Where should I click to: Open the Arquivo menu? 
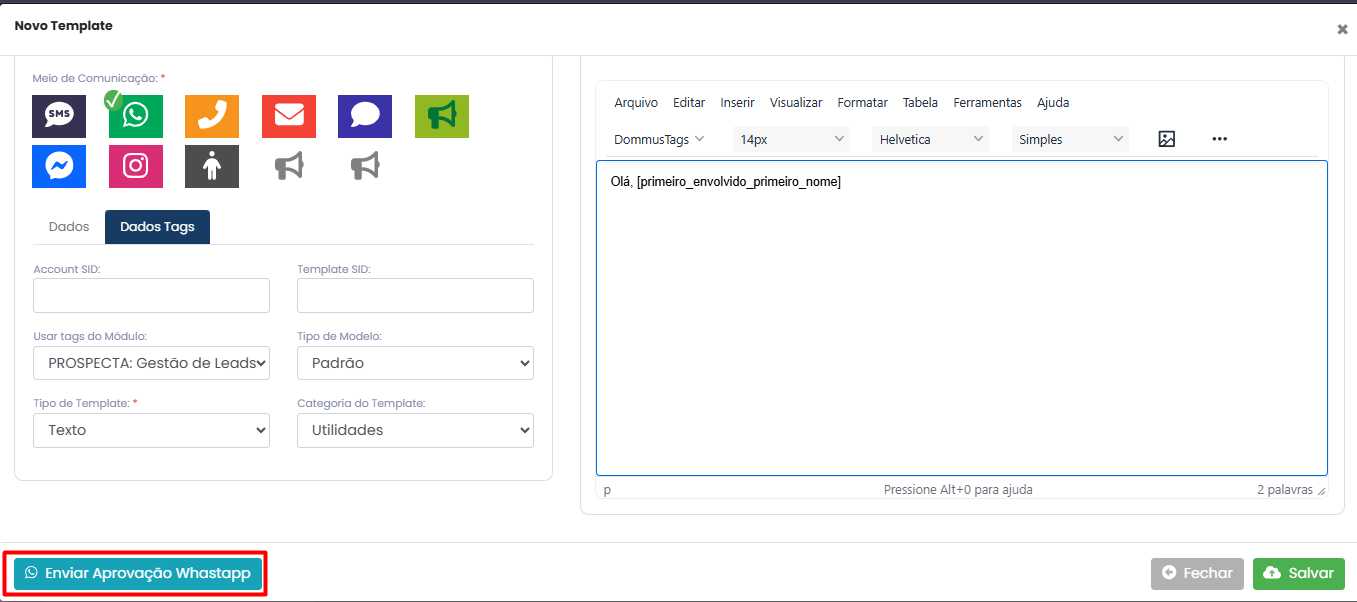click(x=636, y=102)
